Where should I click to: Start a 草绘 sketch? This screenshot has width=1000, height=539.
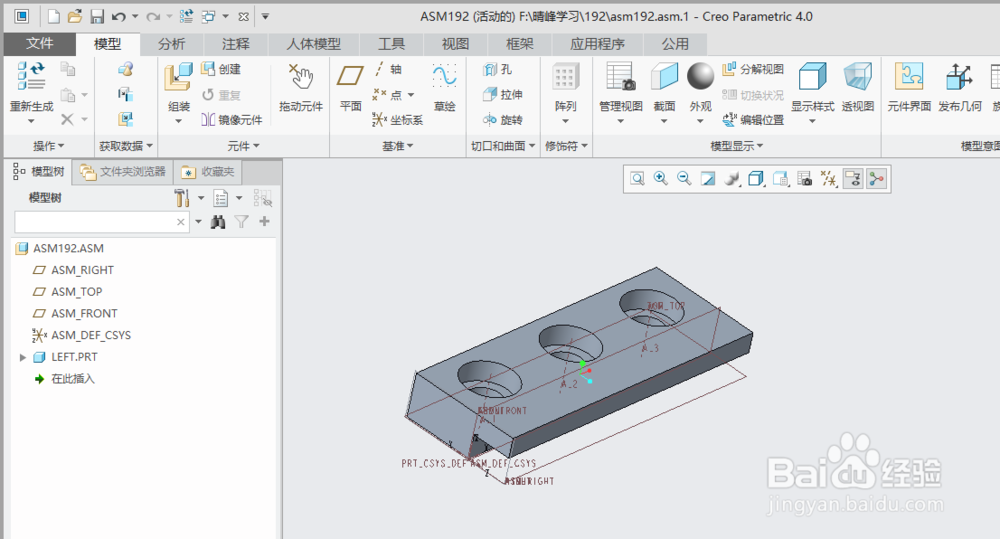445,87
